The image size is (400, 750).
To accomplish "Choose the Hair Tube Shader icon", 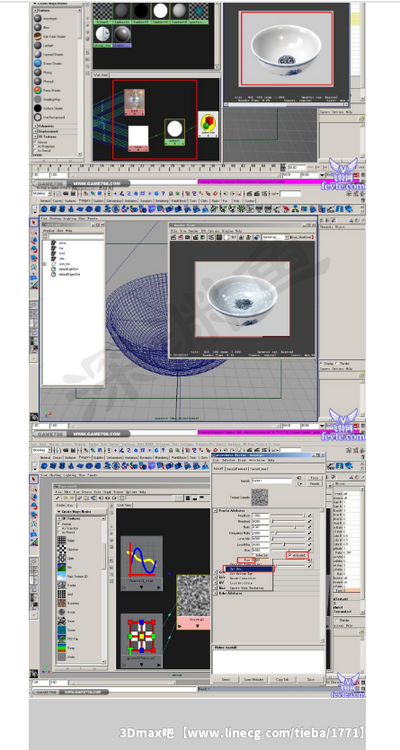I will point(37,36).
